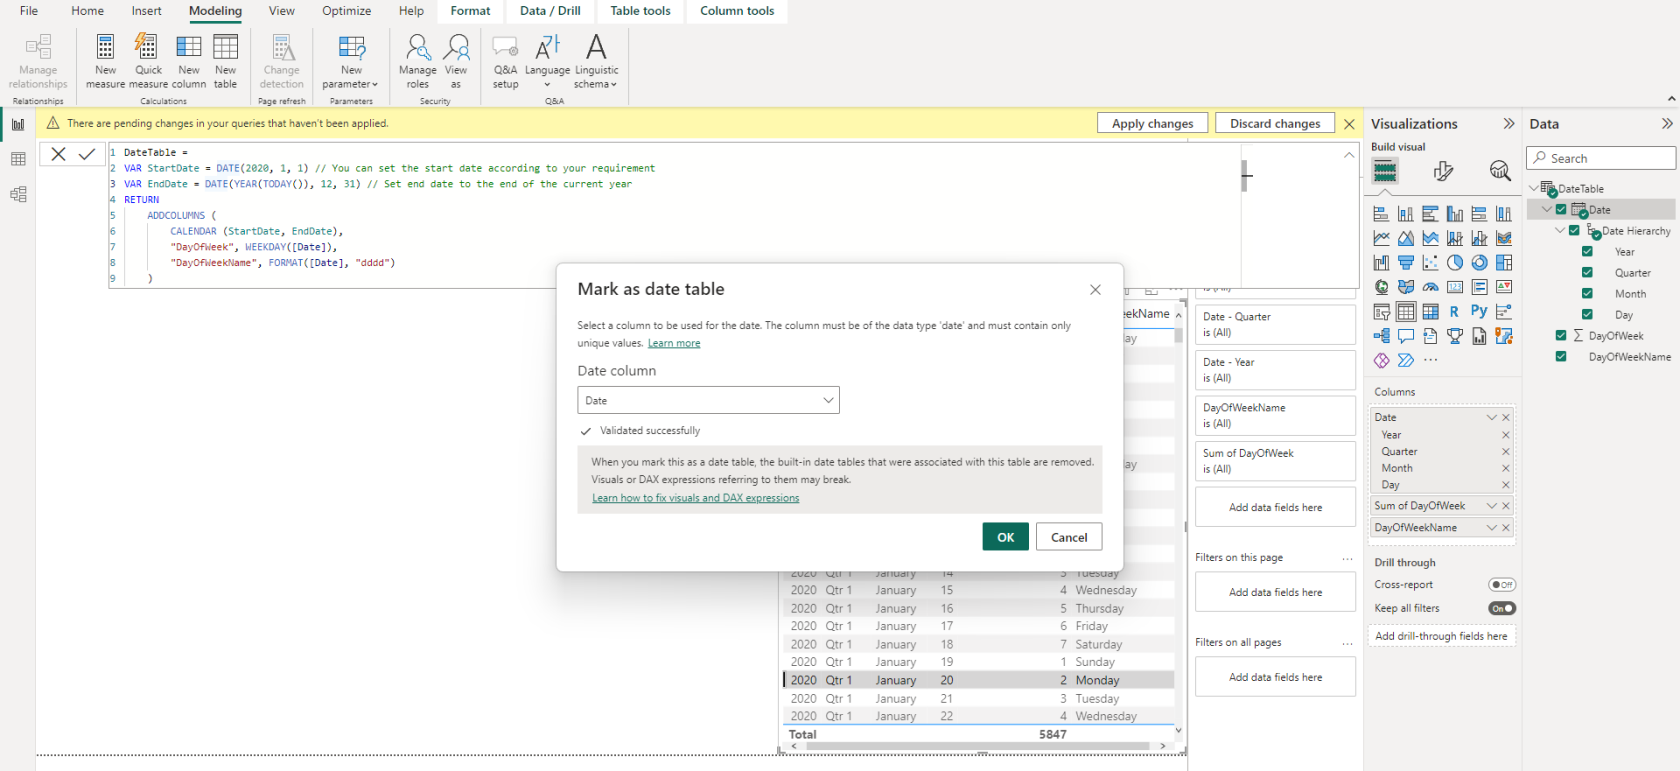Viewport: 1680px width, 771px height.
Task: Switch to the Optimize ribbon tab
Action: [x=346, y=11]
